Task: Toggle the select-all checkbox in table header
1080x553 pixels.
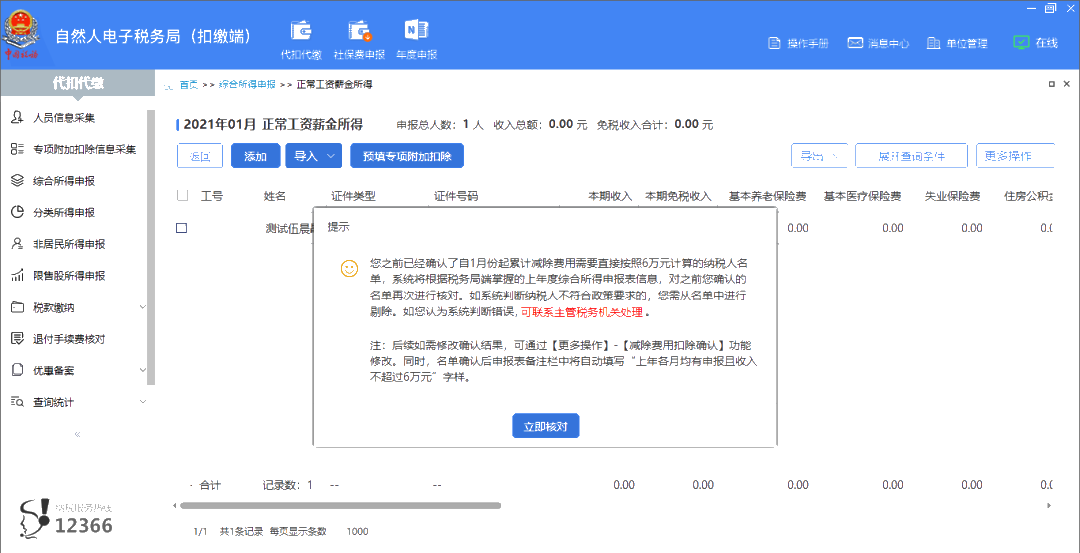Action: (x=182, y=196)
